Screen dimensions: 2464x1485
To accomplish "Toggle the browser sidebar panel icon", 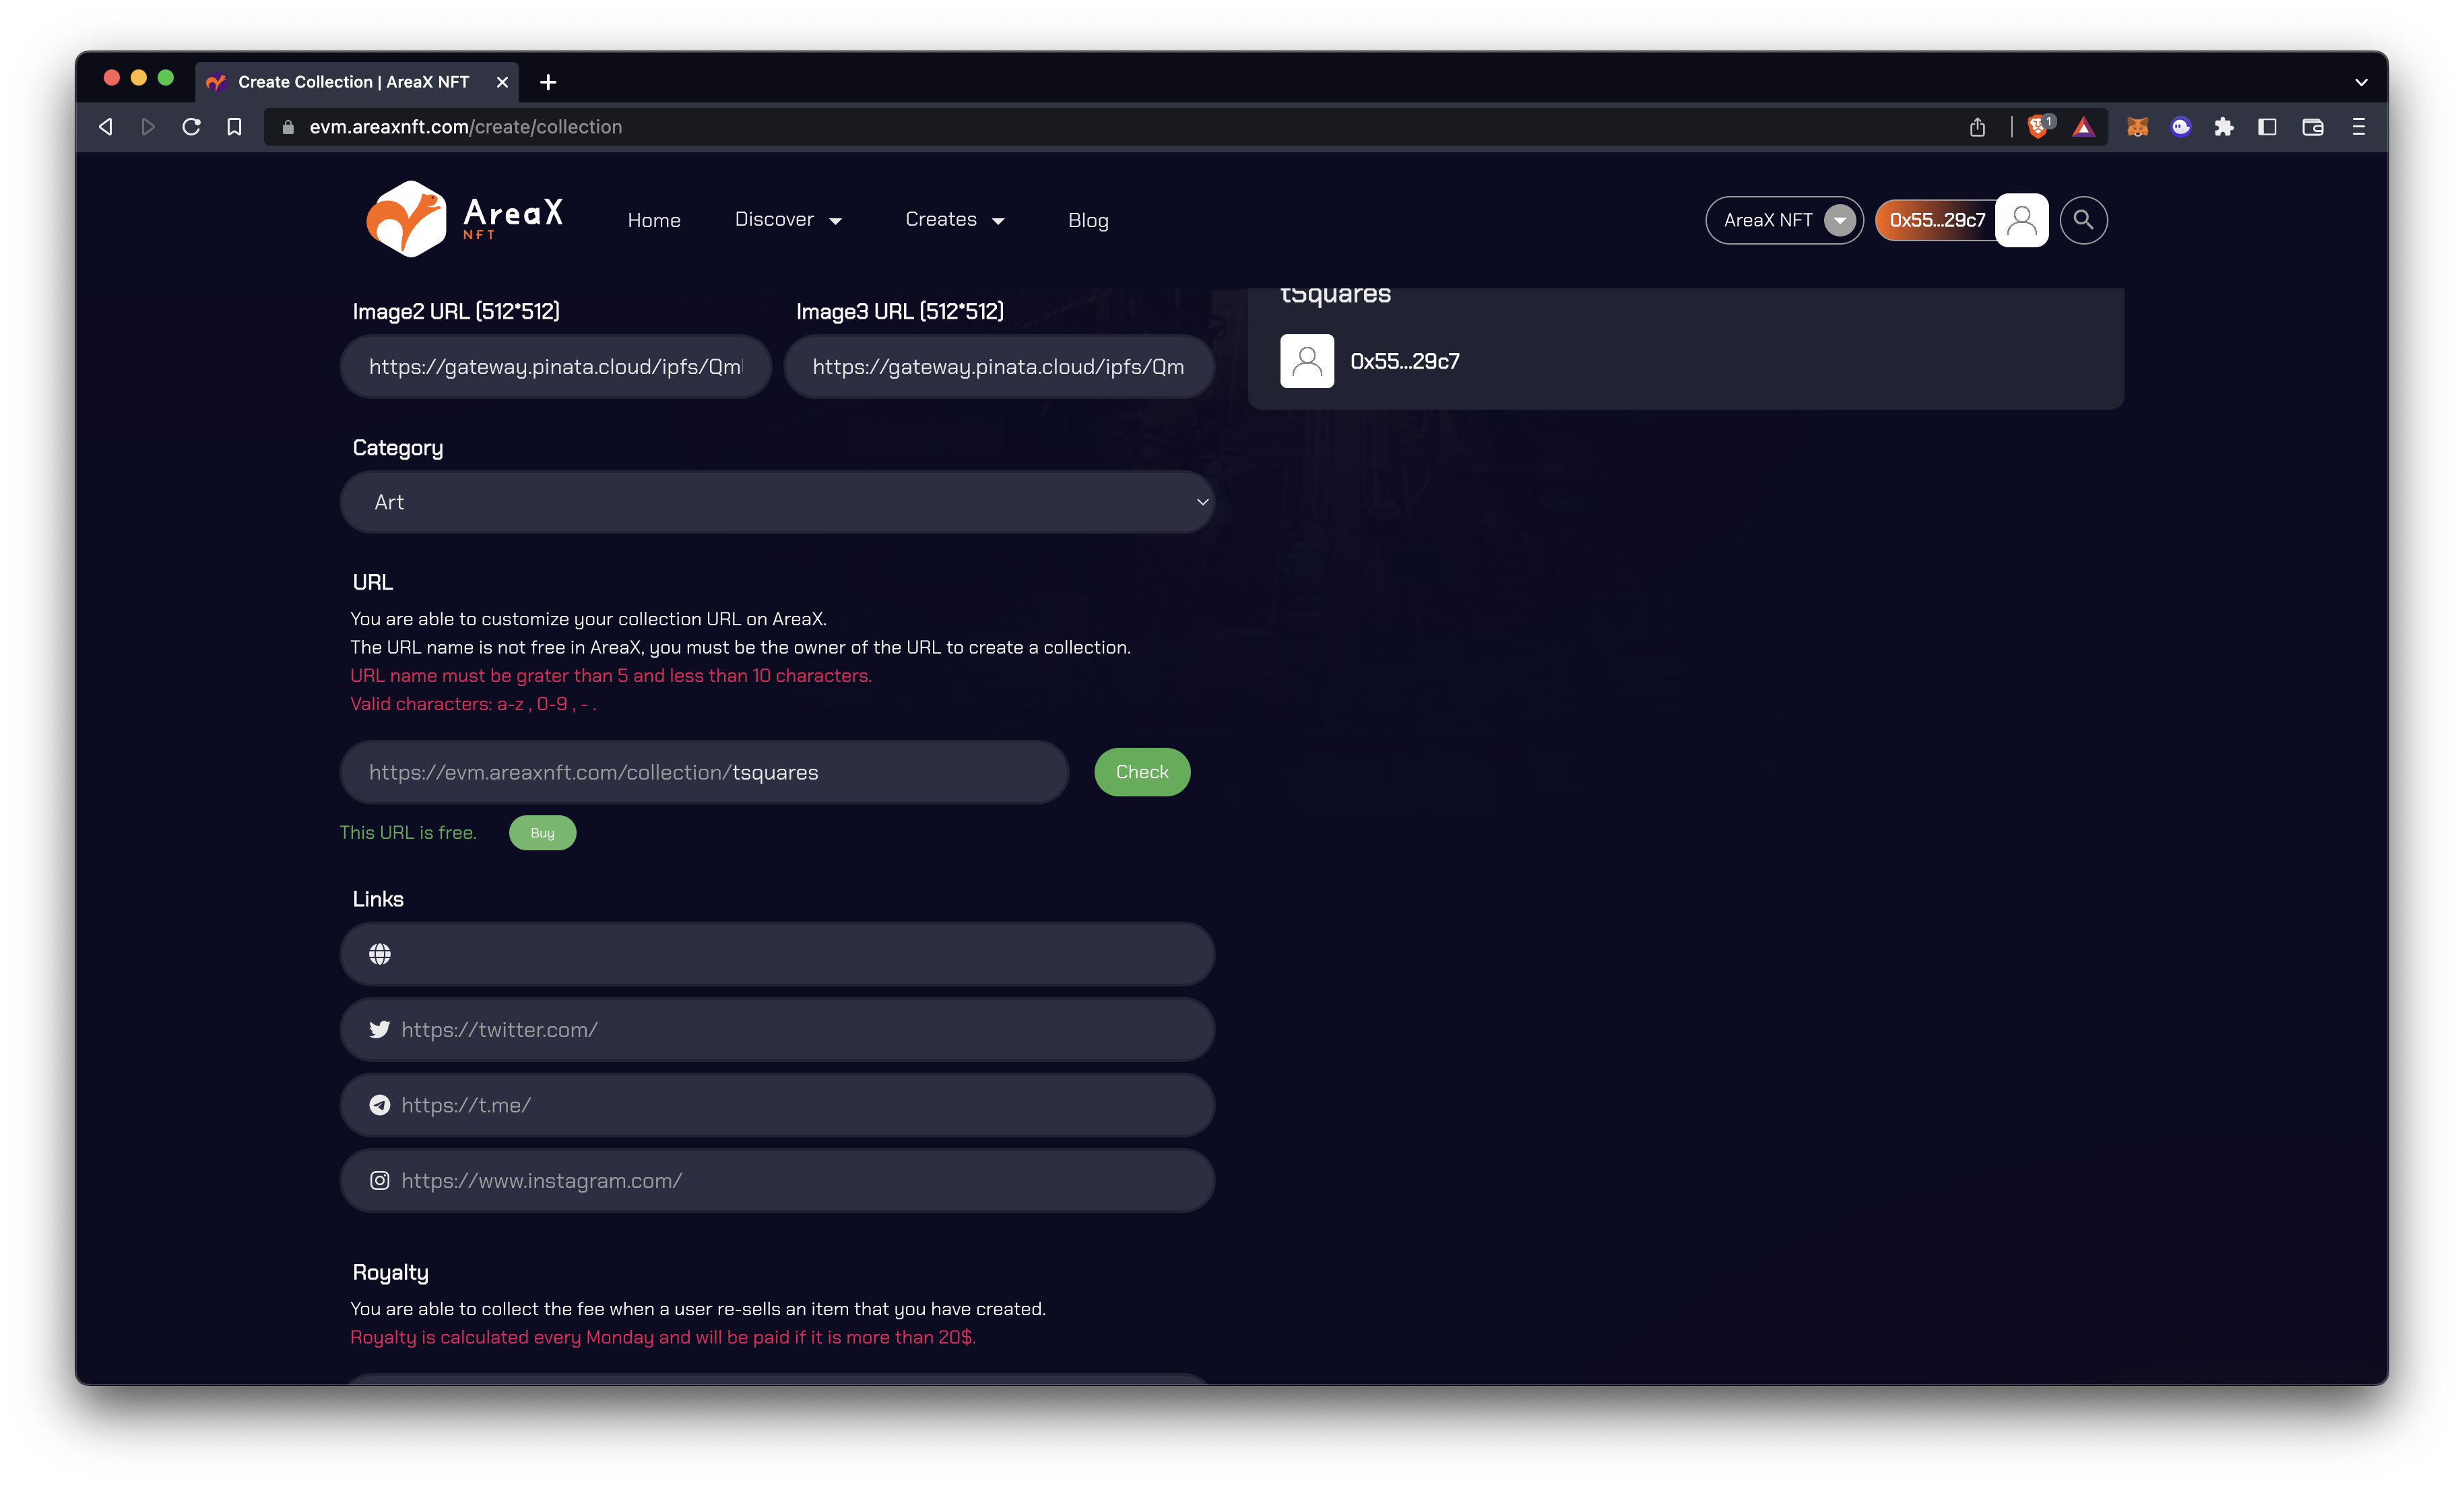I will pyautogui.click(x=2267, y=127).
